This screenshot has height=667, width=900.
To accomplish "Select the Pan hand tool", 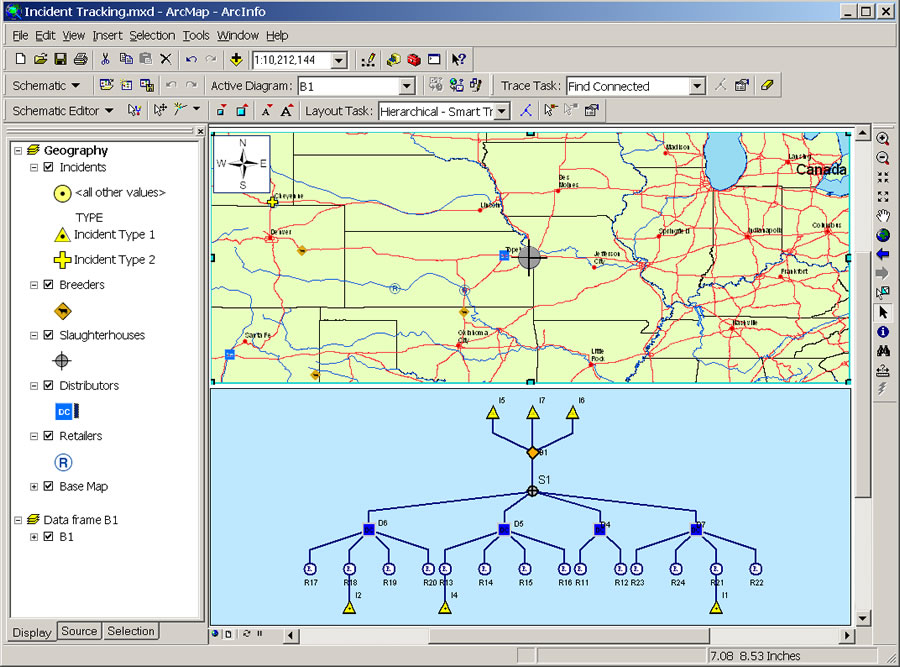I will point(883,215).
